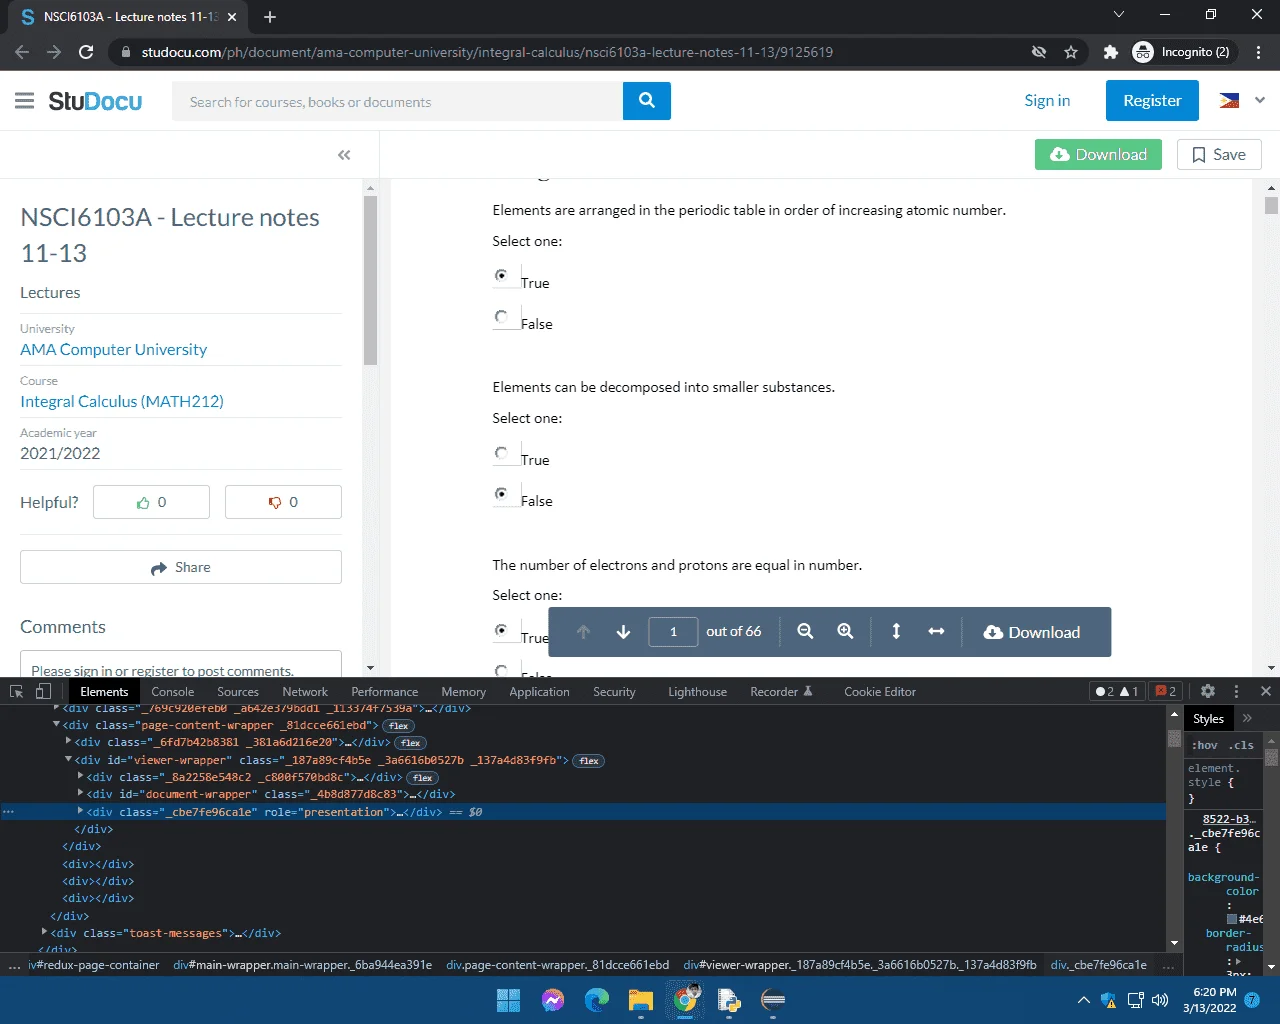Show hidden system tray icons
Screen dimensions: 1280x1024
1083,1000
